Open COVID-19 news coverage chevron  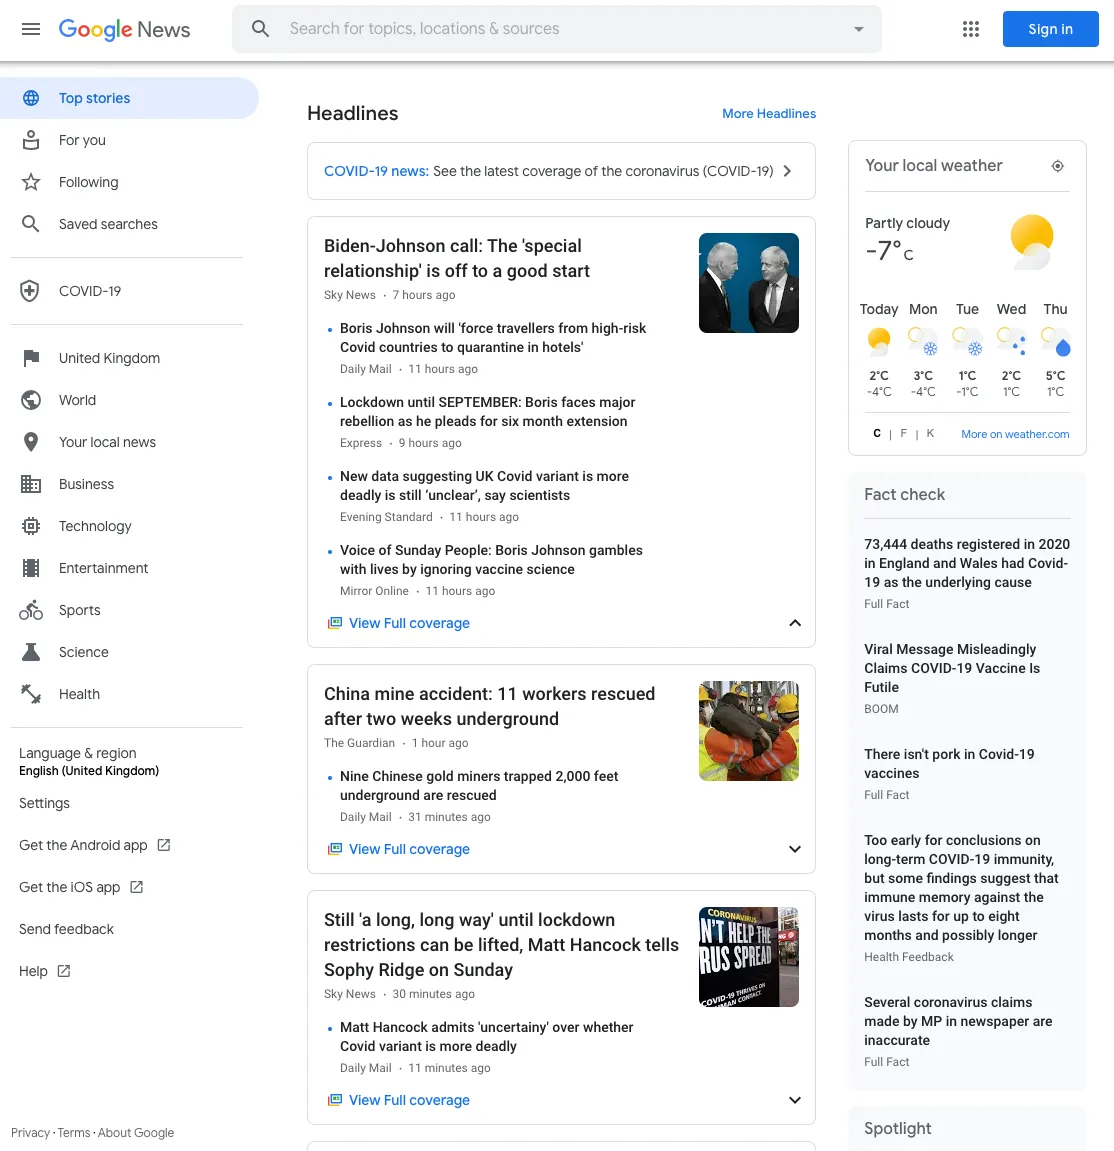point(787,171)
